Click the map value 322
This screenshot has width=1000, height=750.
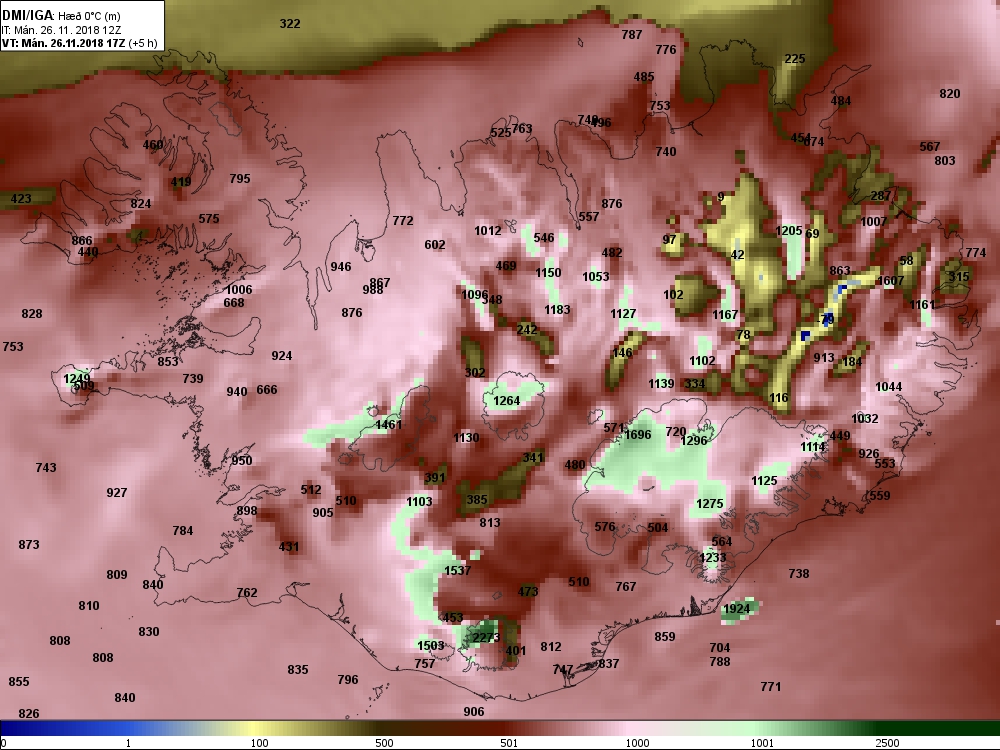point(290,24)
